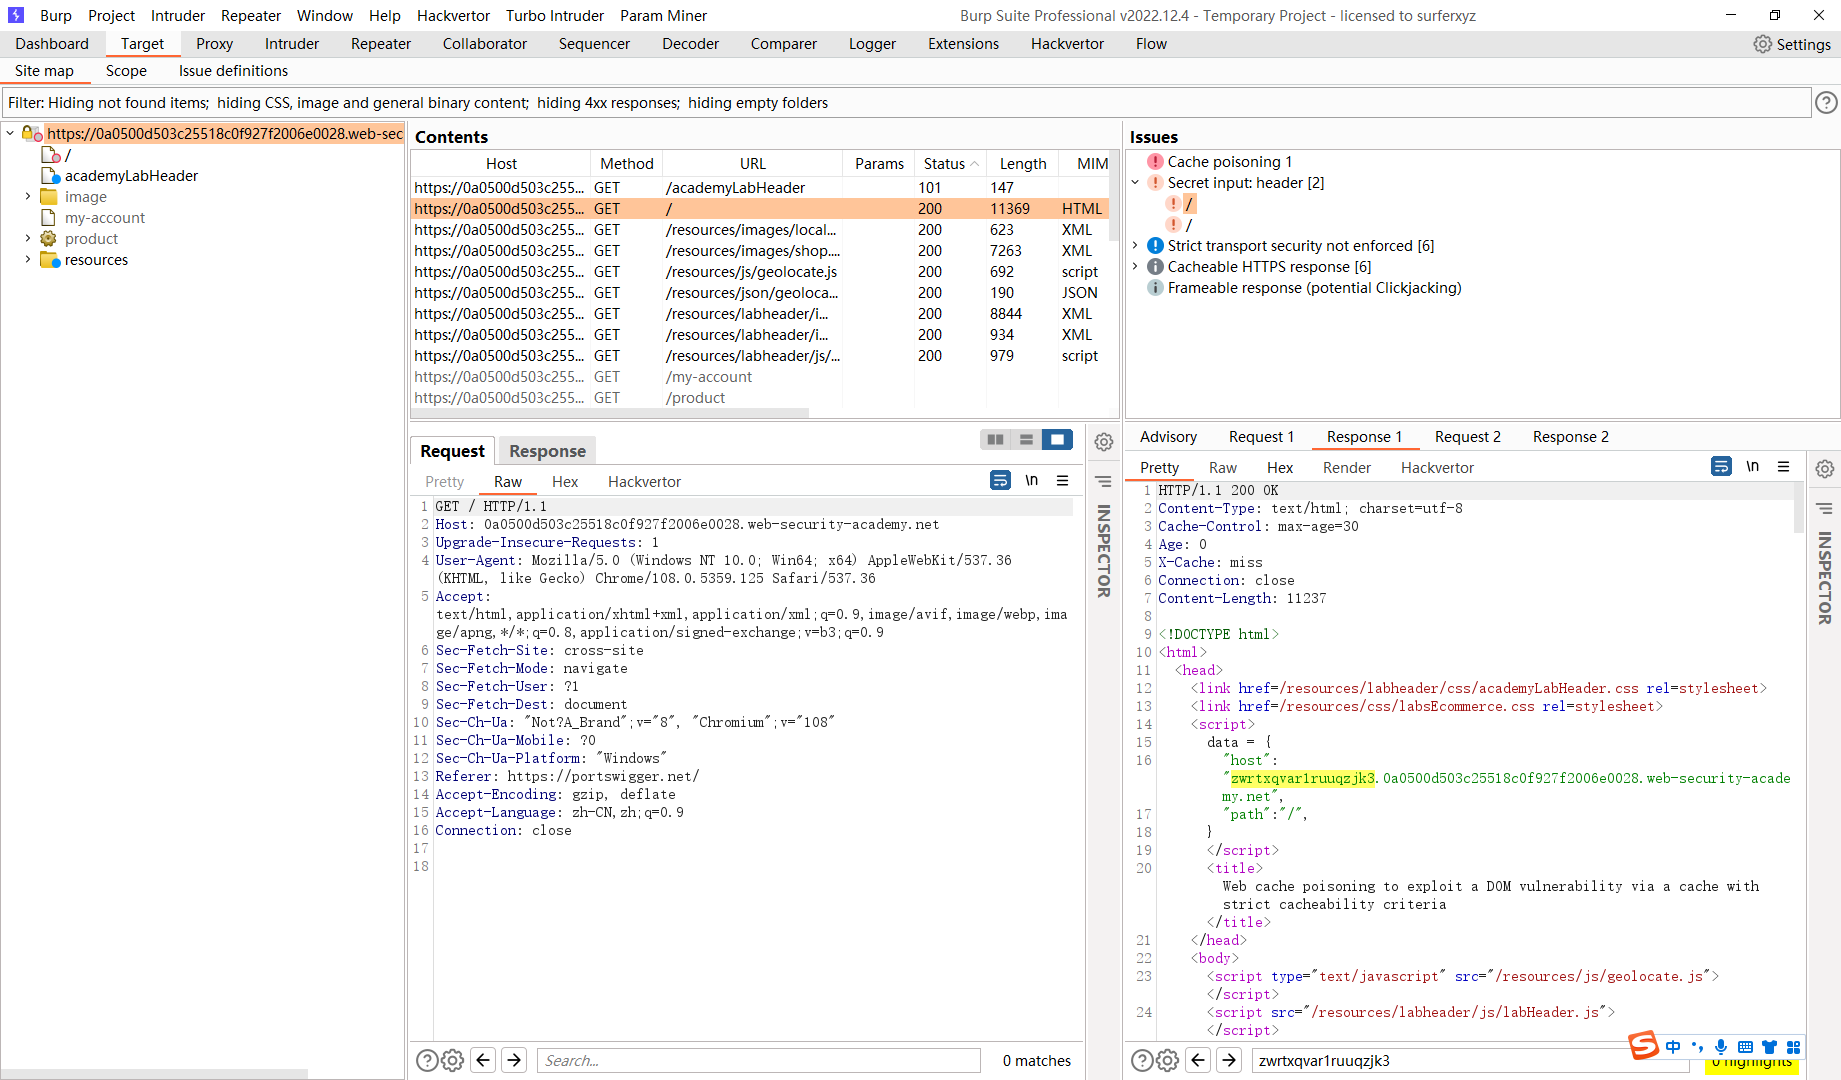Screen dimensions: 1841x1080
Task: Click Sogou keyboard icon in IME toolbar
Action: point(1745,1047)
